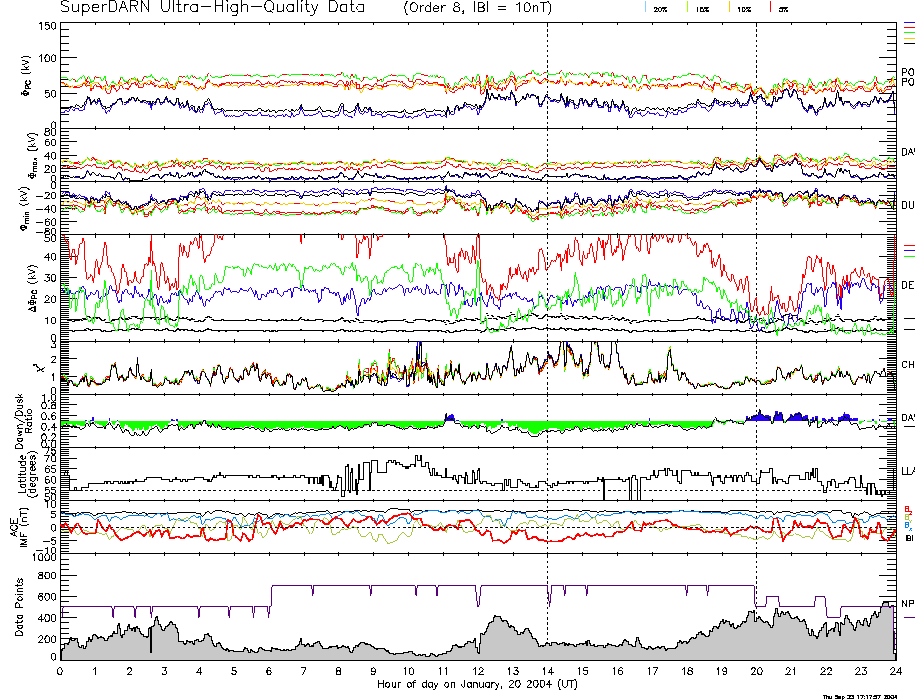Click the 15% legend label
The height and width of the screenshot is (700, 915).
(x=702, y=8)
